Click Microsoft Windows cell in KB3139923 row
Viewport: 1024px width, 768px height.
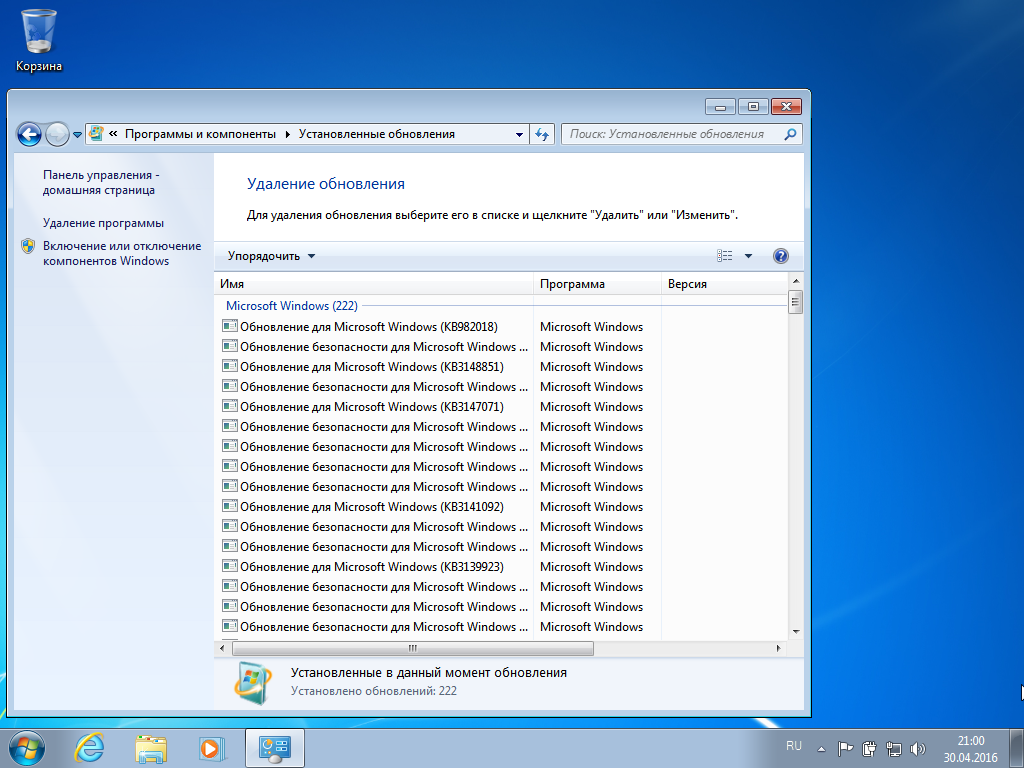pyautogui.click(x=592, y=567)
